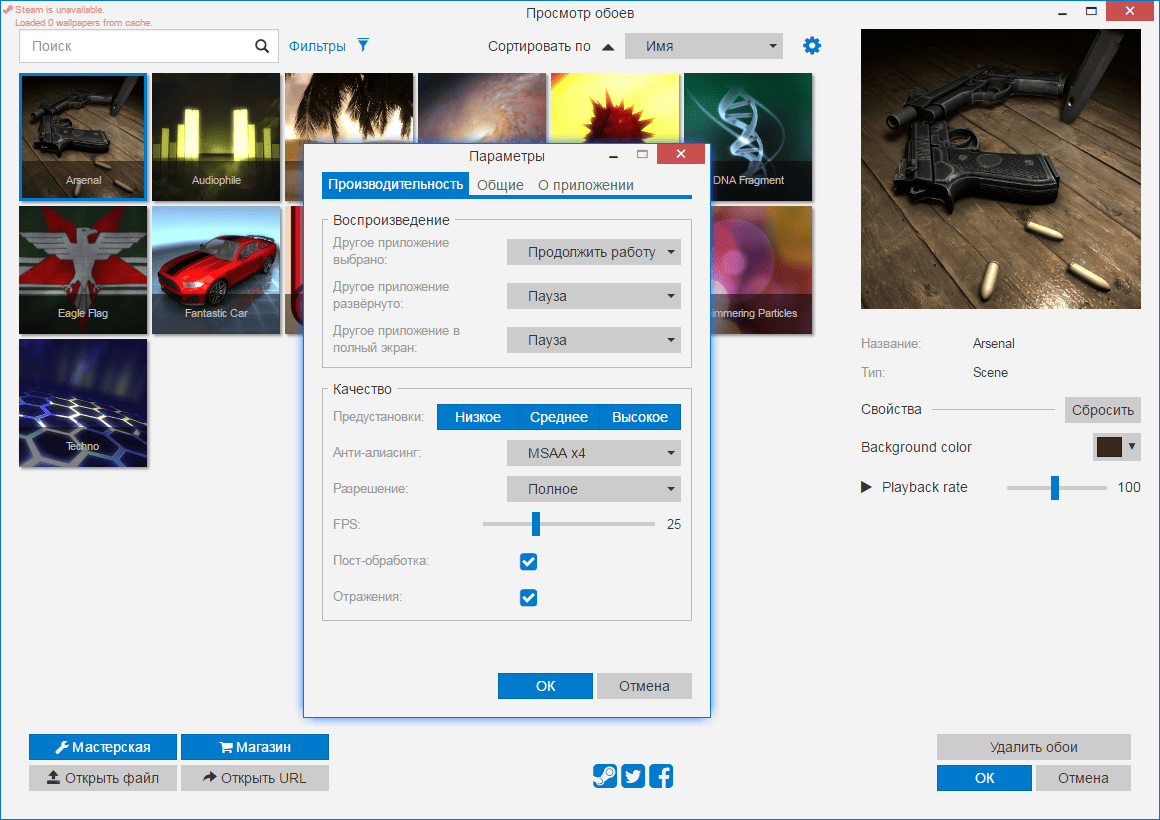The image size is (1160, 820).
Task: Click the Мастерская button
Action: 103,747
